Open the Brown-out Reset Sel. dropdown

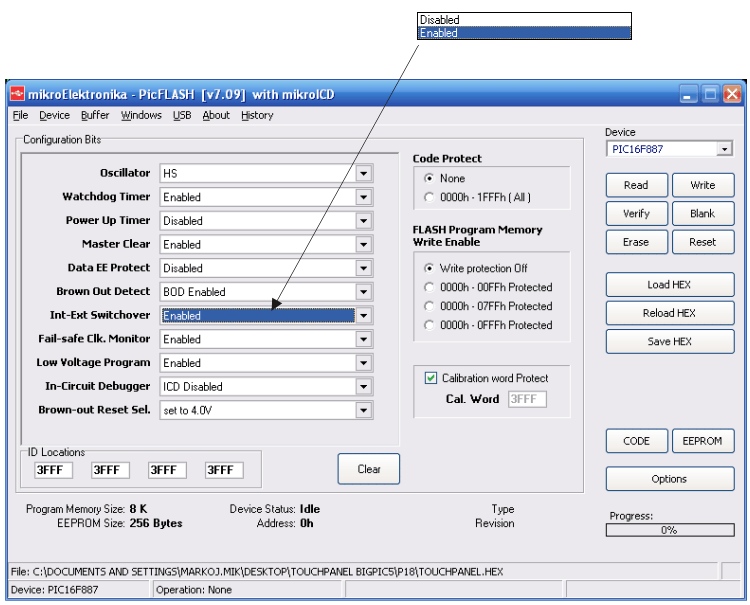364,410
